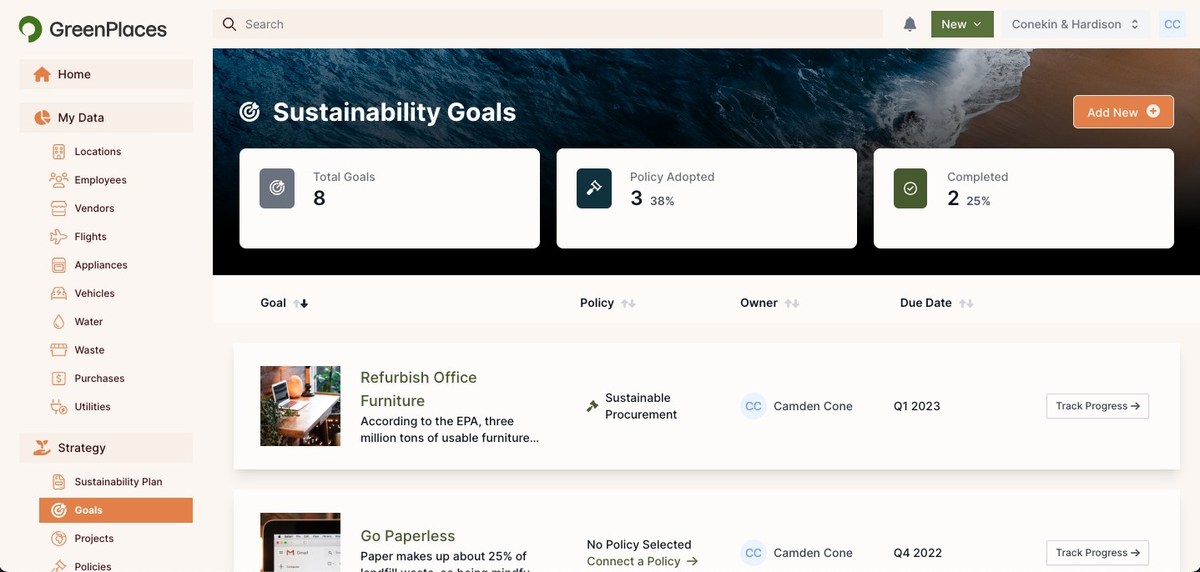Track Progress for Refurbish Office Furniture

click(x=1097, y=406)
